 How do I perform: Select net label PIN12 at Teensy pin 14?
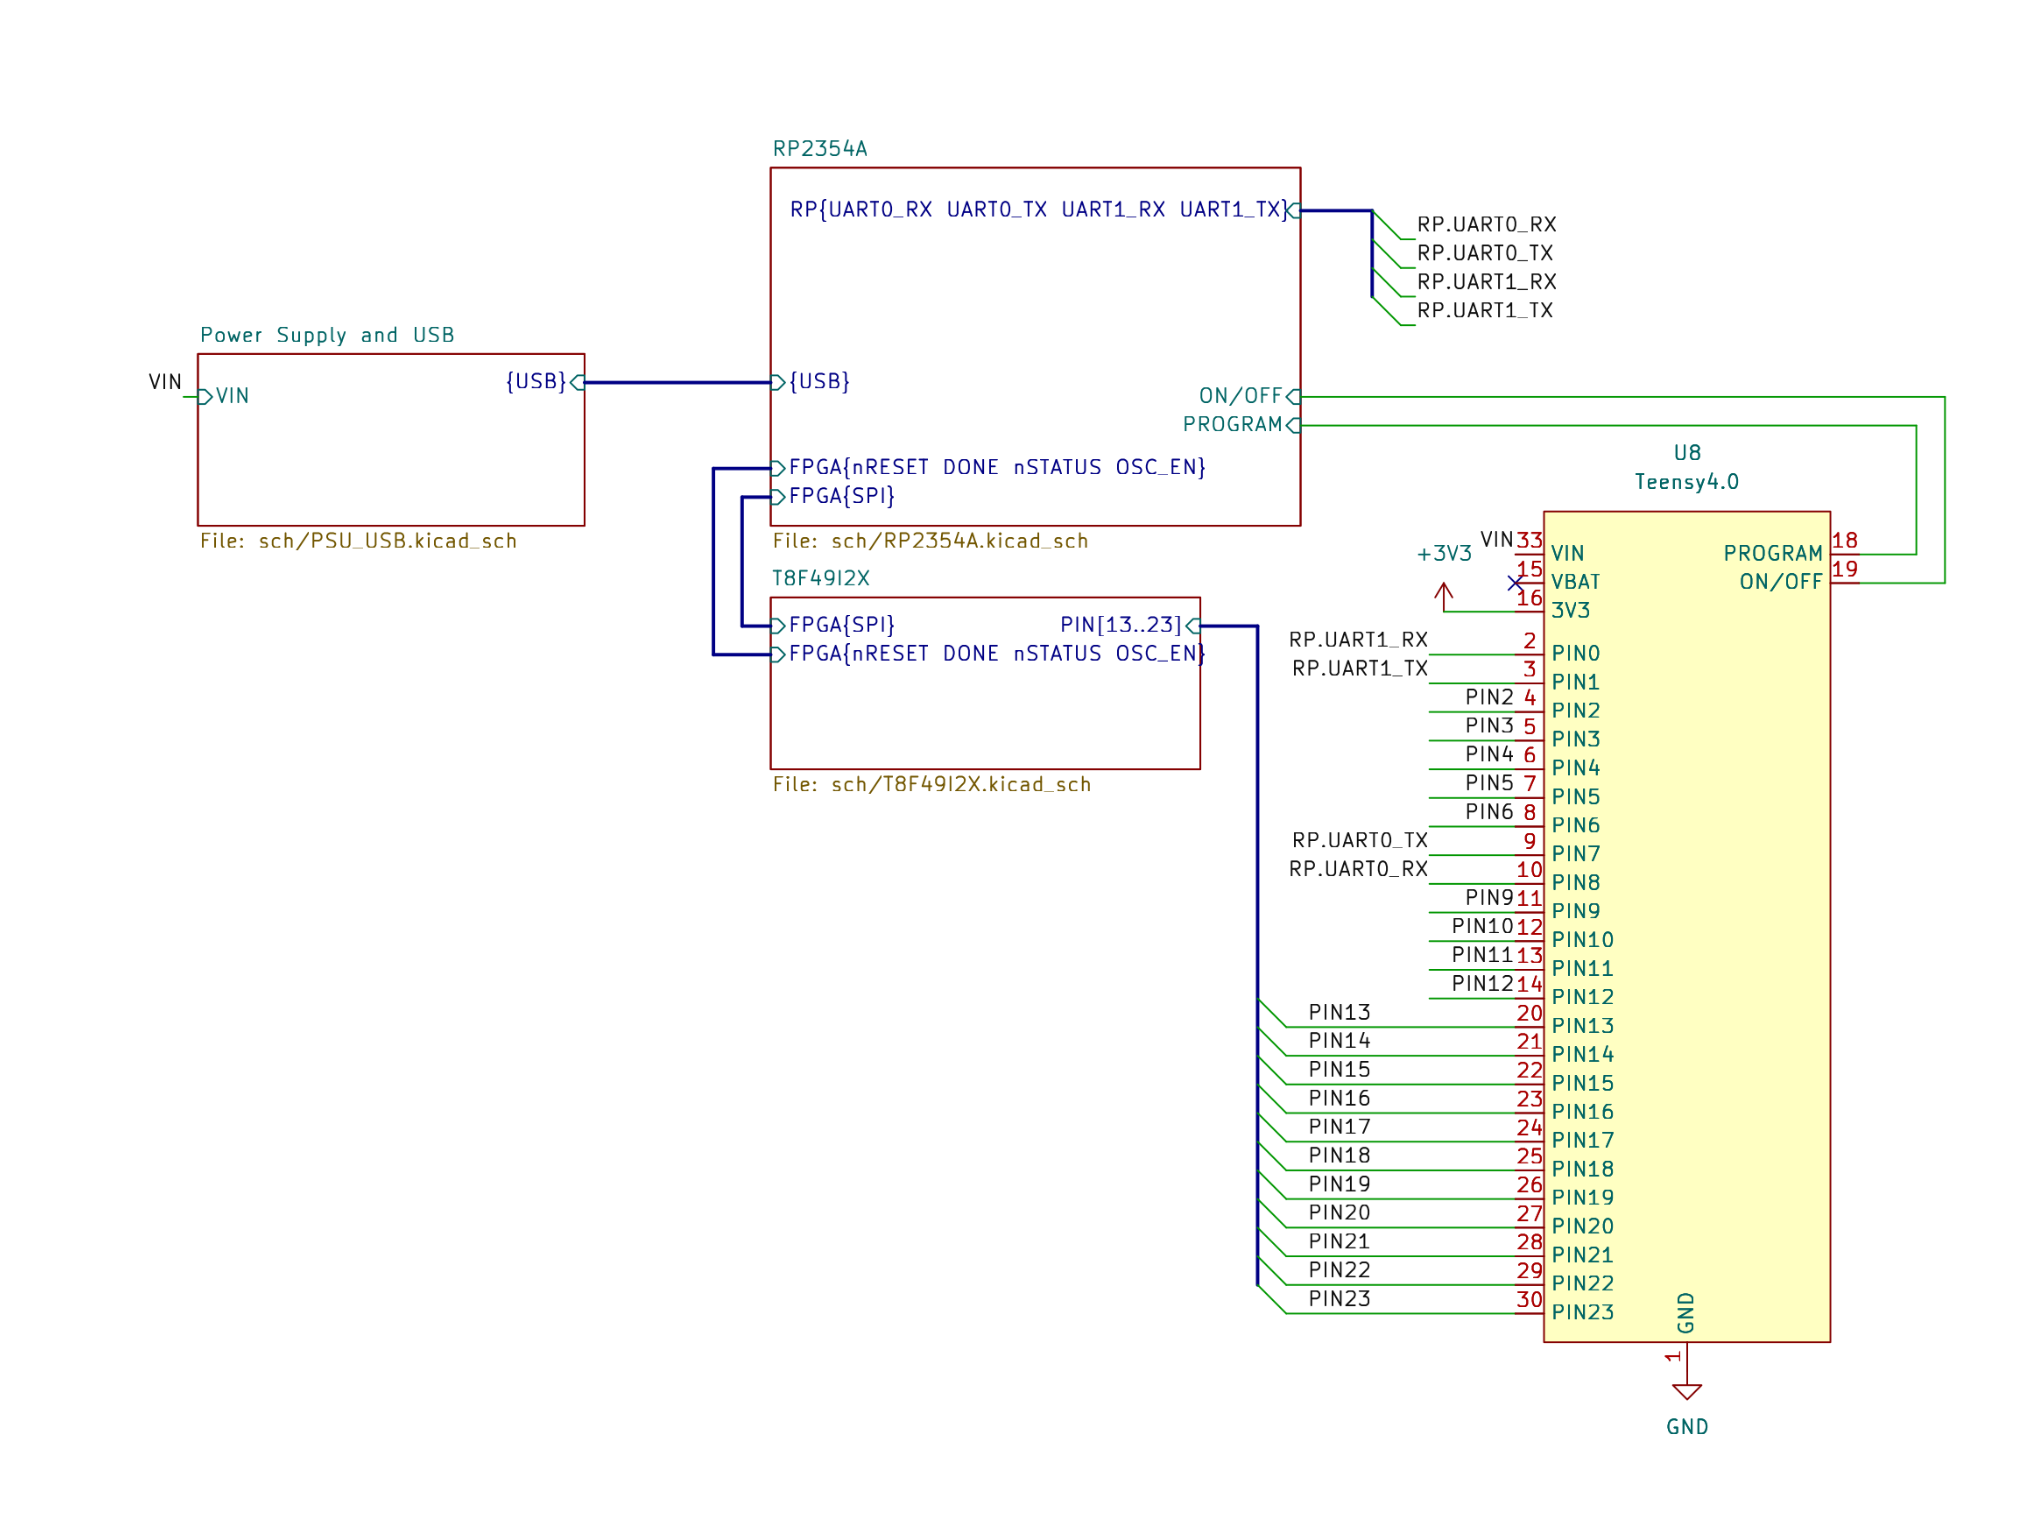(x=1482, y=984)
